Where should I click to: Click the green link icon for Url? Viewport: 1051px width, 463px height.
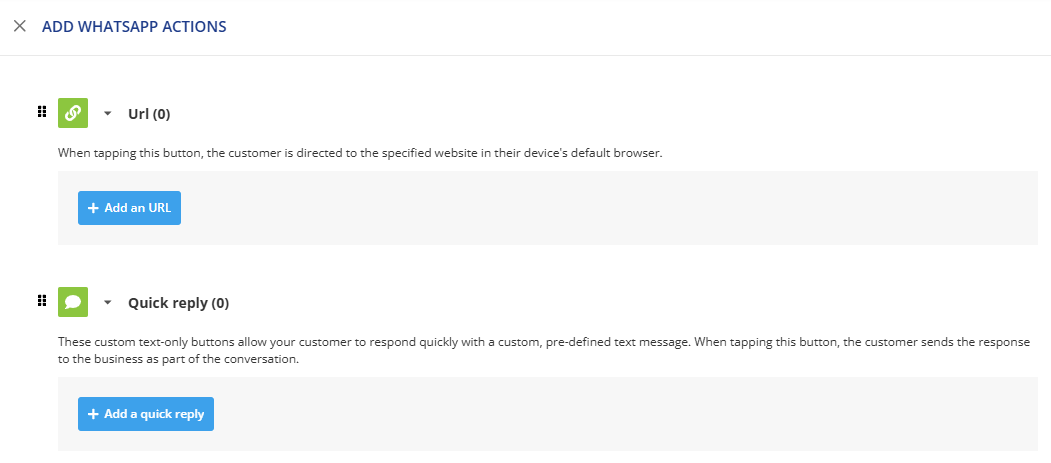pyautogui.click(x=73, y=113)
